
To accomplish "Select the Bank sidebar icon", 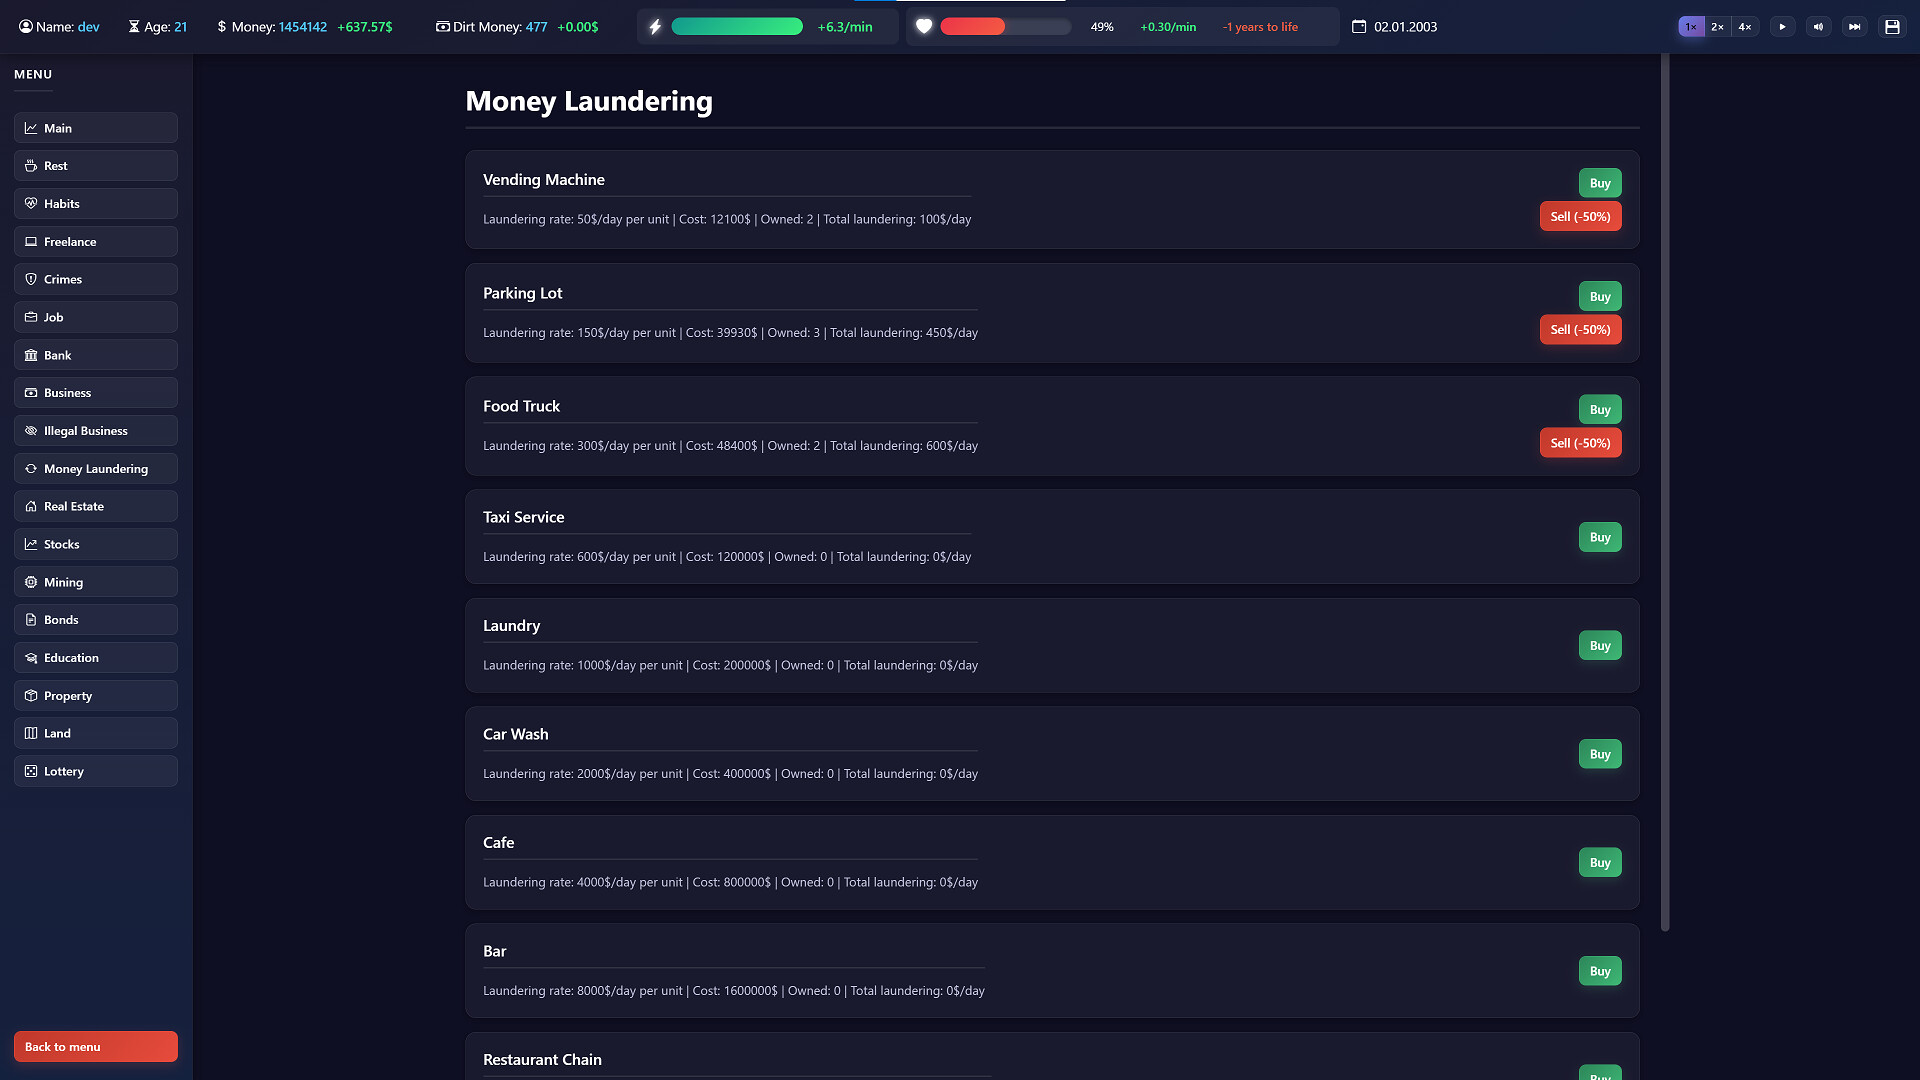I will (x=31, y=355).
